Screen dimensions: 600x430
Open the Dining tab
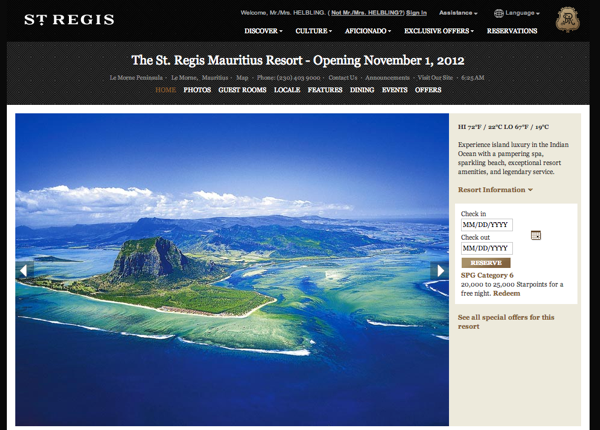(x=362, y=90)
